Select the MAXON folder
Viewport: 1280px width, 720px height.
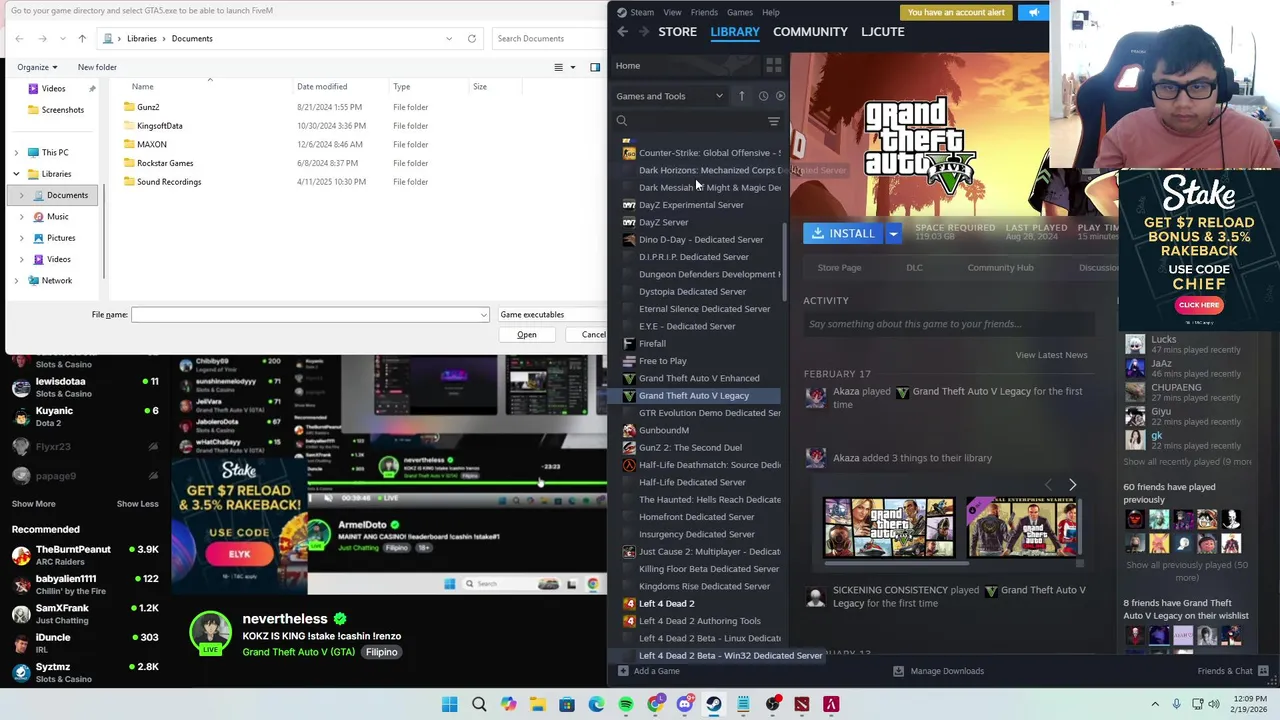[x=151, y=144]
